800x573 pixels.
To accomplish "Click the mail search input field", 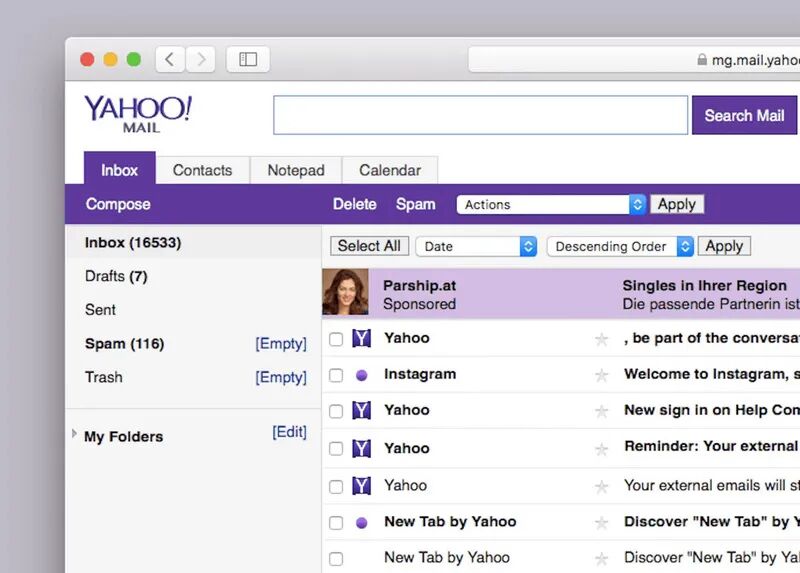I will (x=481, y=115).
